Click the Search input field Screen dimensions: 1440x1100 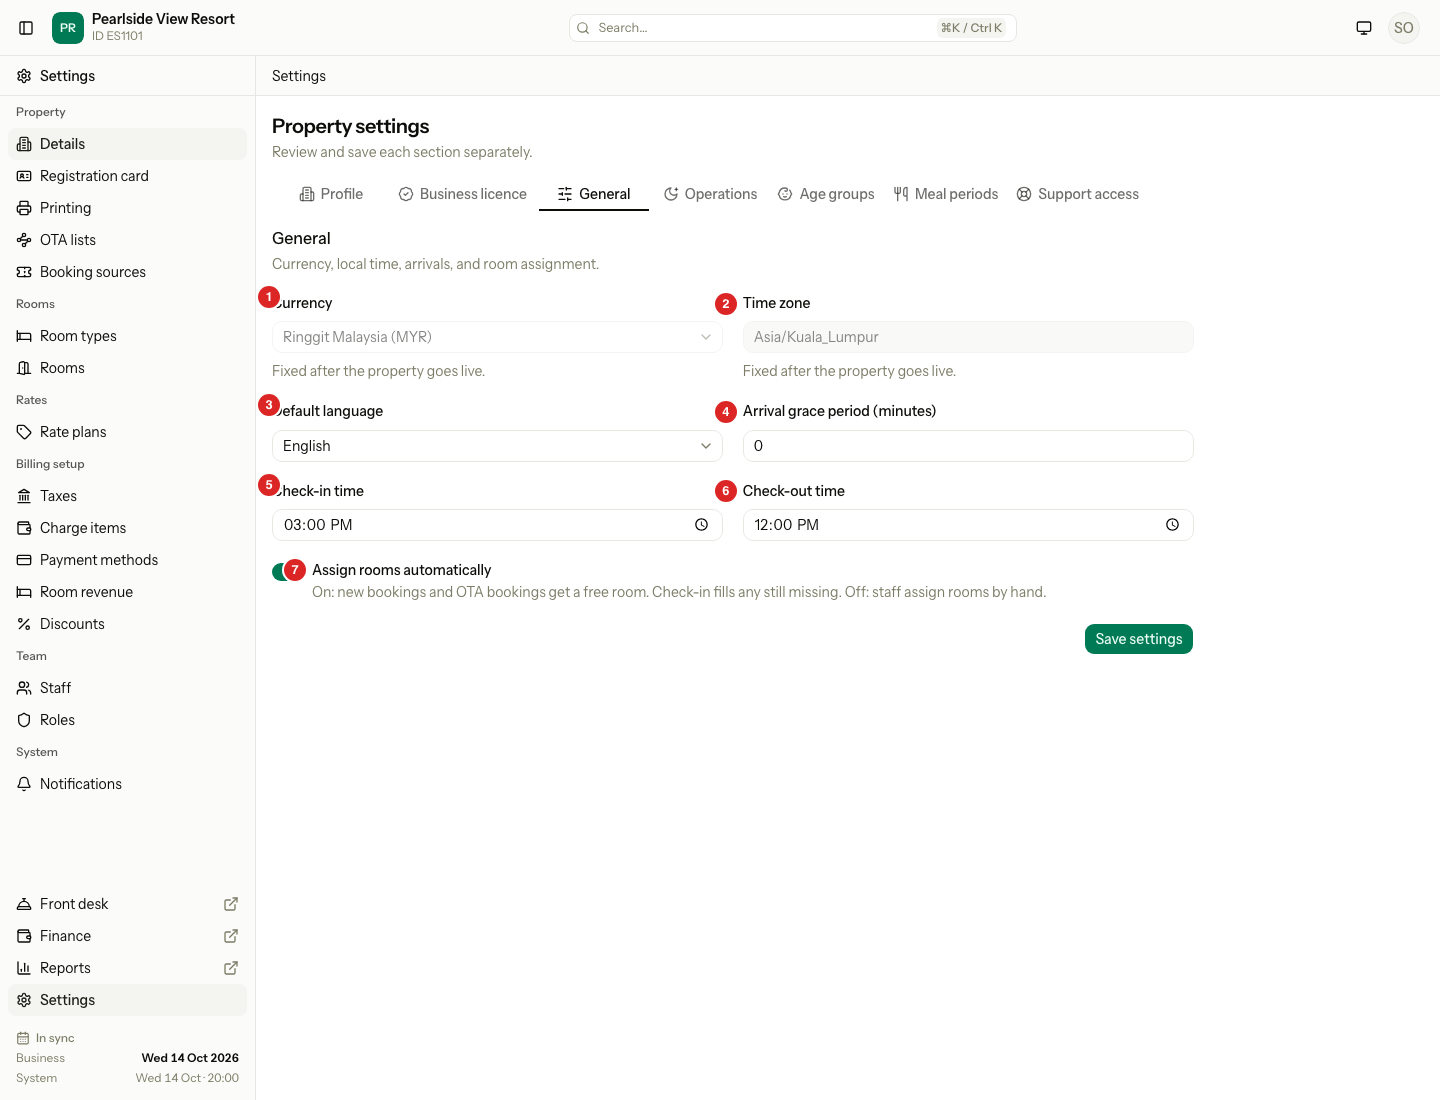pos(793,28)
